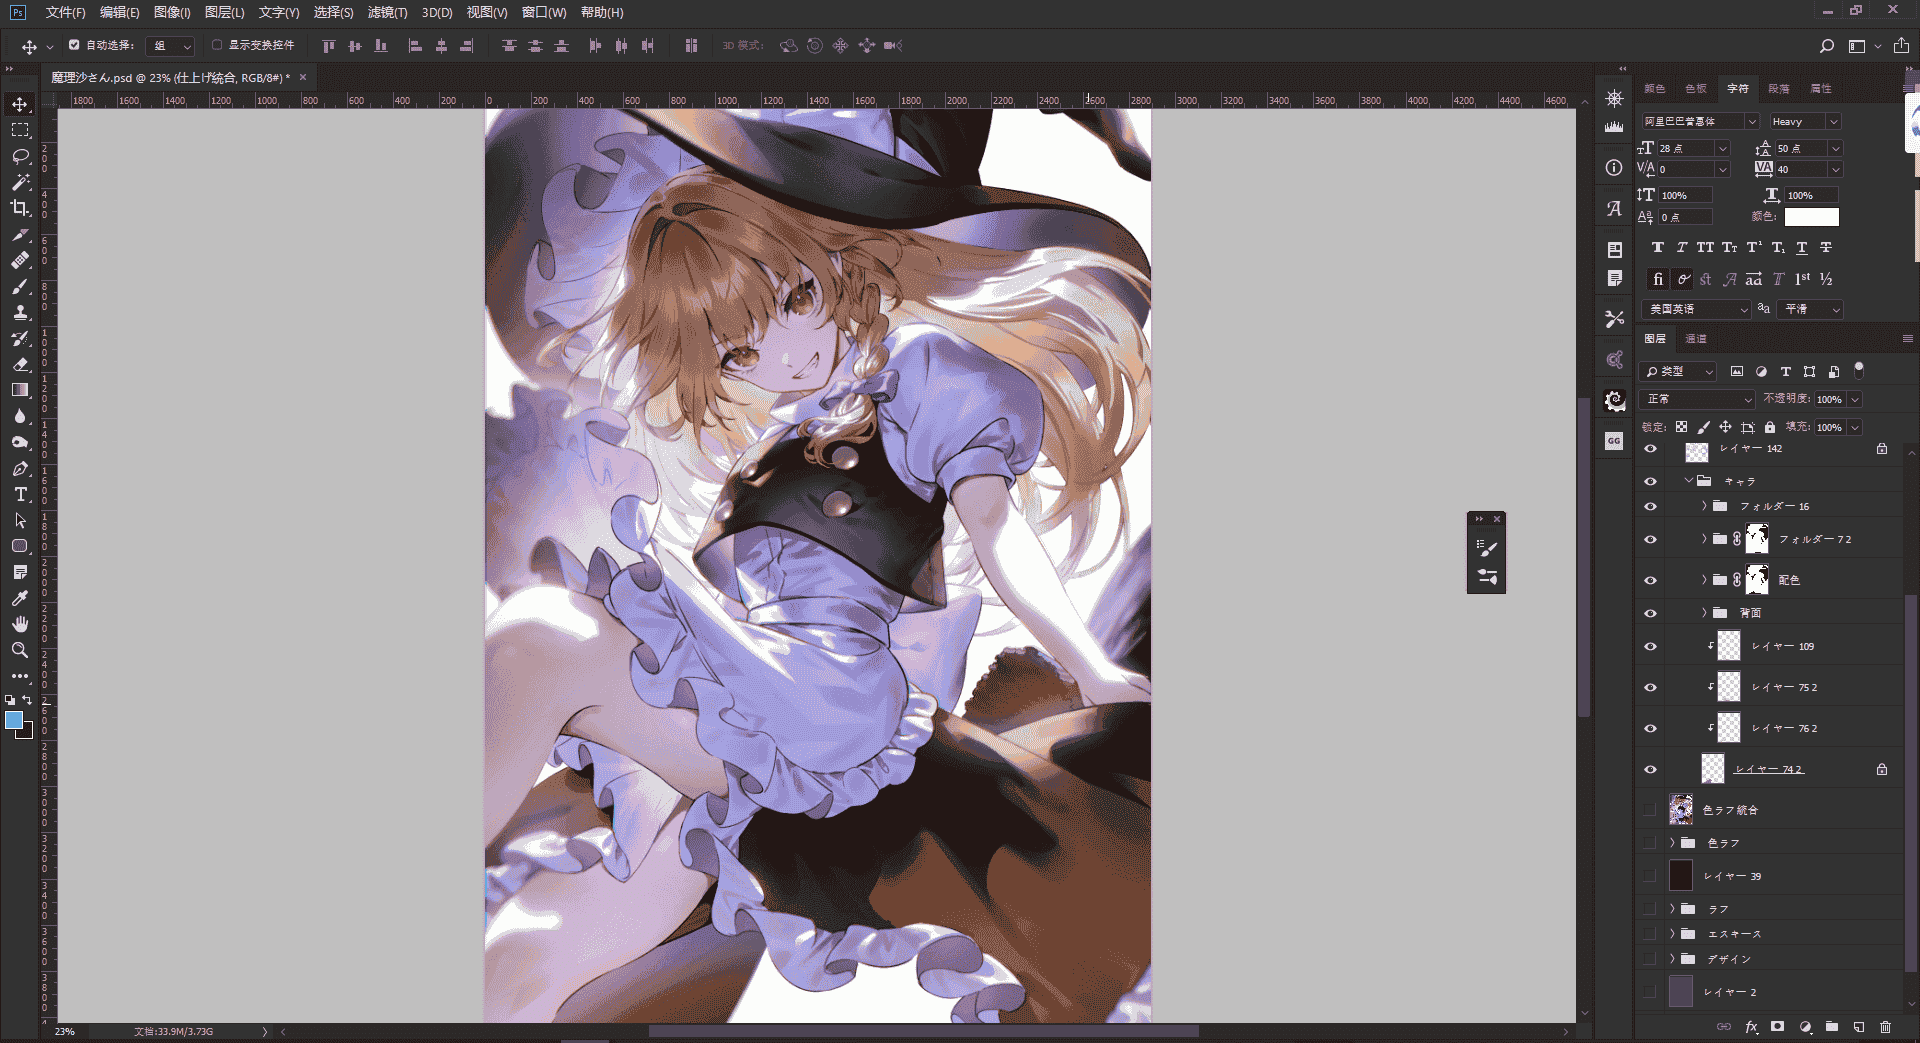The height and width of the screenshot is (1043, 1920).
Task: Apply faux bold T button
Action: 1658,247
